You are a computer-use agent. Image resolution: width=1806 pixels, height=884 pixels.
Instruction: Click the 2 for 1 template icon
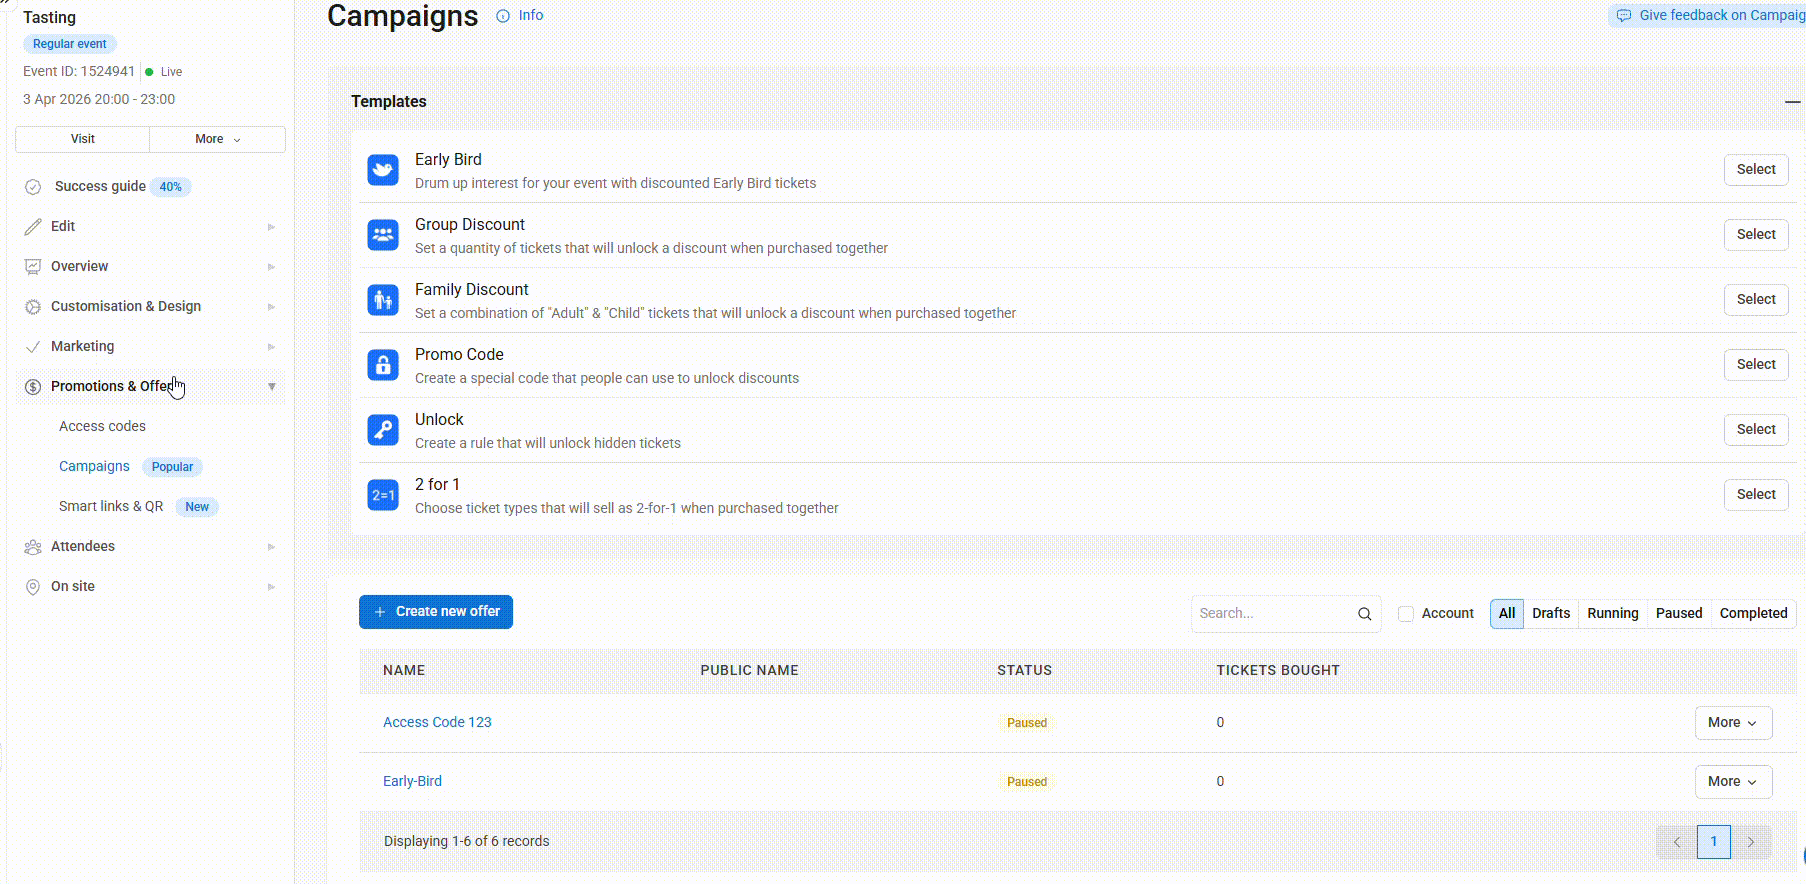383,495
